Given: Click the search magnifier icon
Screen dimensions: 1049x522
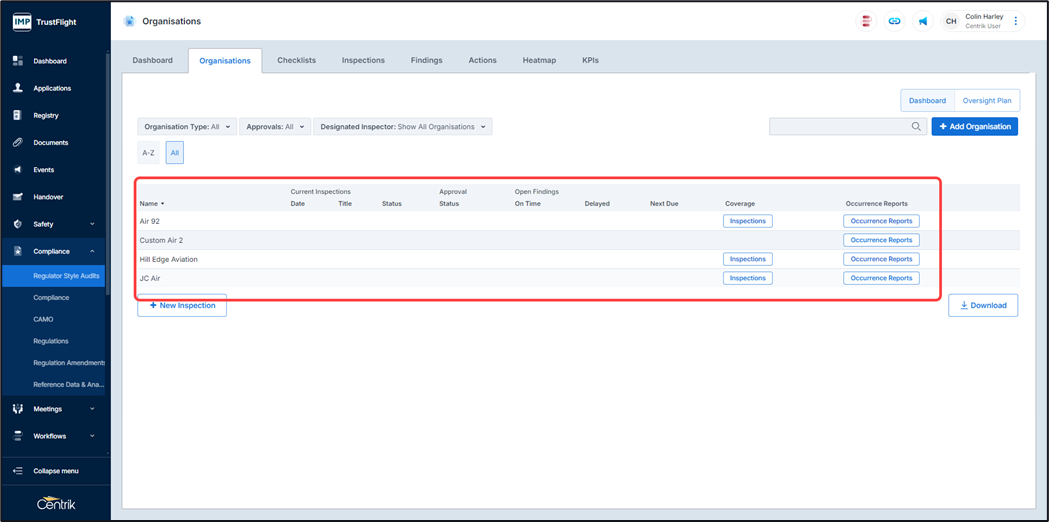Looking at the screenshot, I should coord(916,127).
